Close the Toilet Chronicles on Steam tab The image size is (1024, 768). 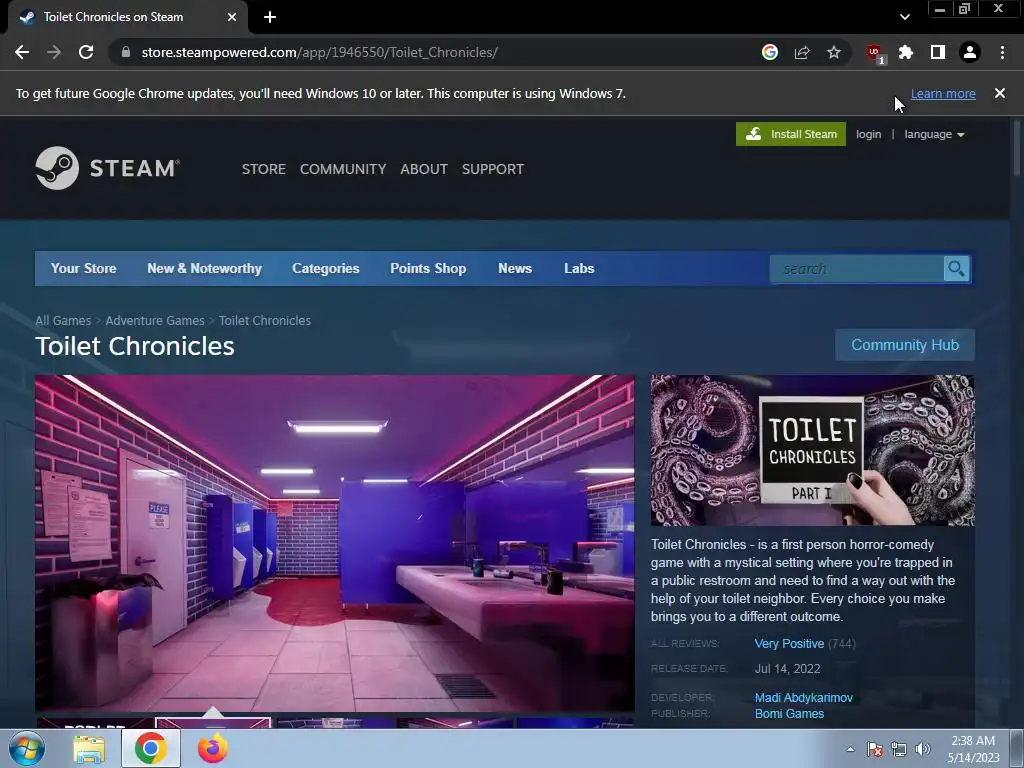pyautogui.click(x=232, y=17)
